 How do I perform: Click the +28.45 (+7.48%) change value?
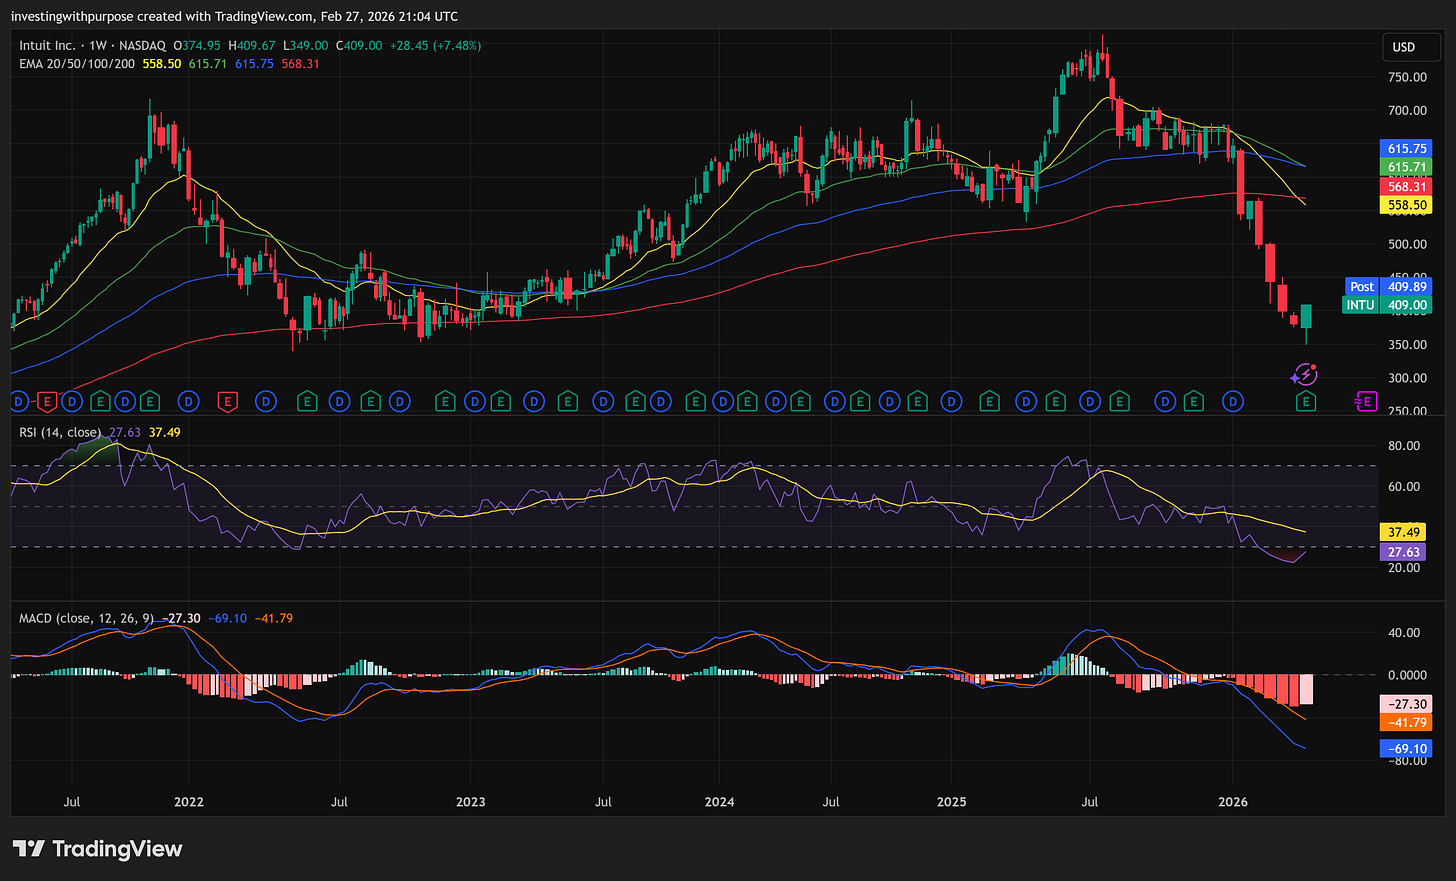(435, 46)
